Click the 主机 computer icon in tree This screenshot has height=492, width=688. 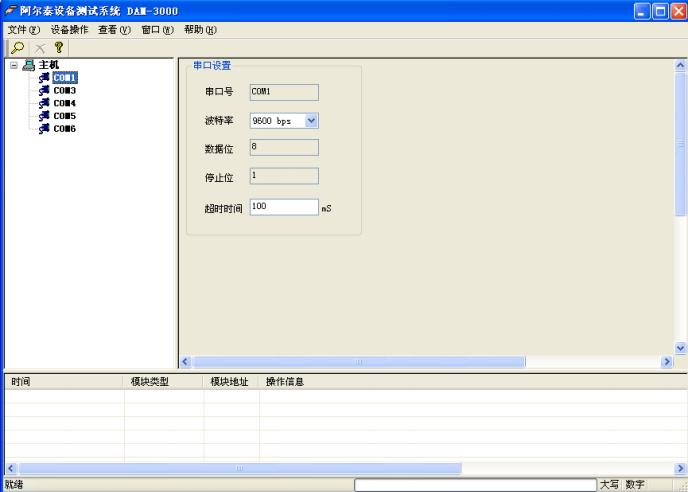(28, 65)
